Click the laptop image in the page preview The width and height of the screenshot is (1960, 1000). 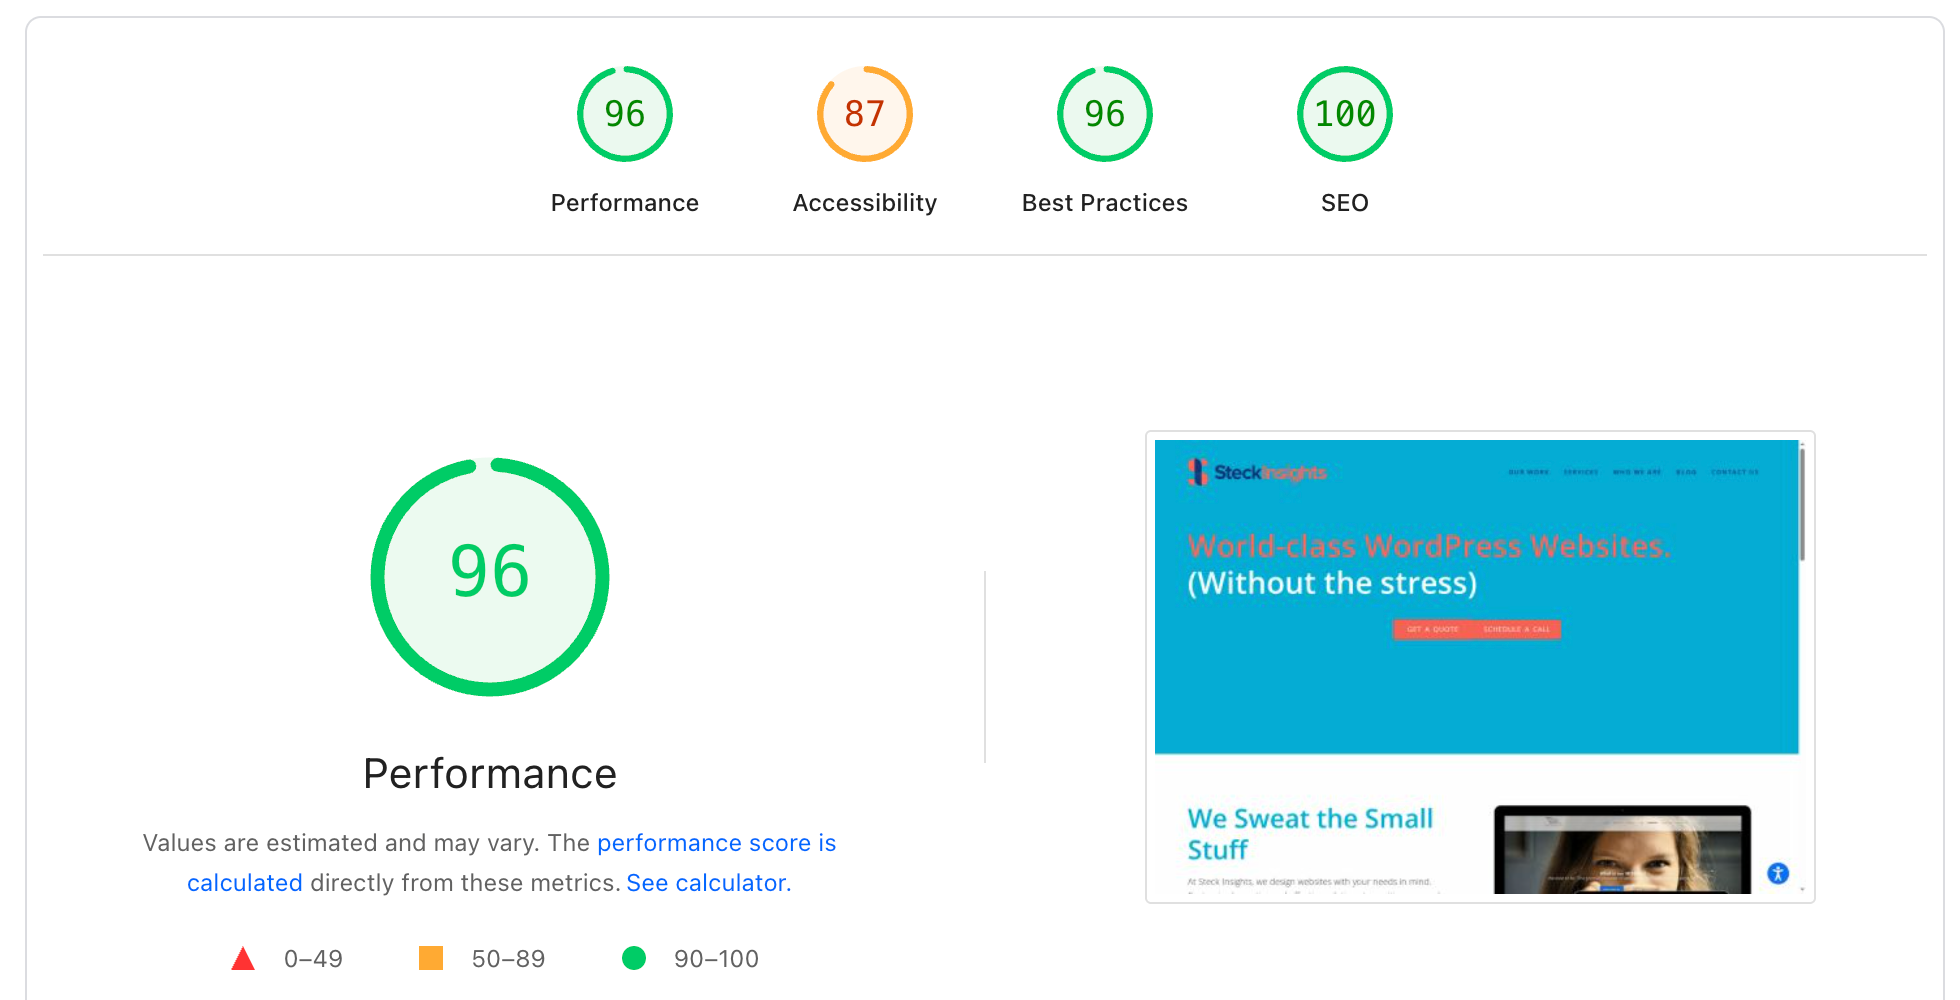tap(1621, 850)
